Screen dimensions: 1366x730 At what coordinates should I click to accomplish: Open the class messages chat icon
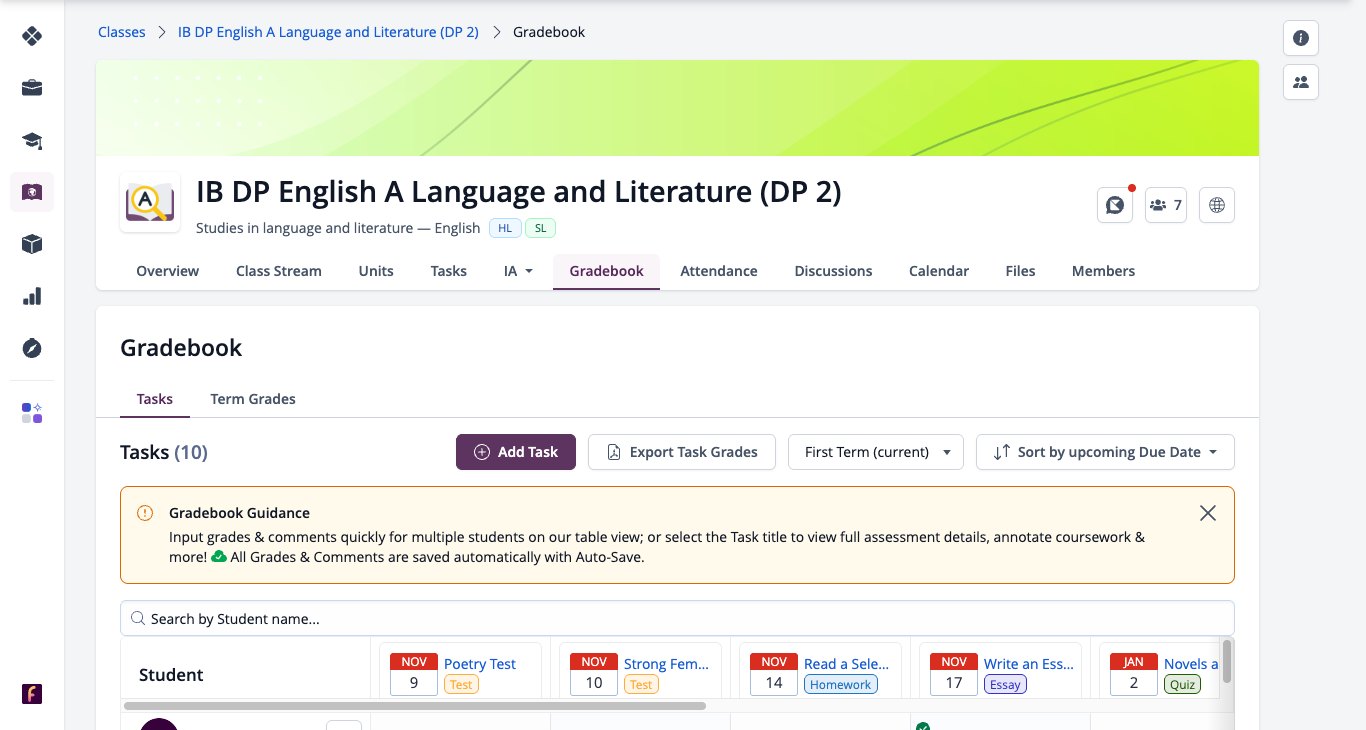click(1115, 205)
